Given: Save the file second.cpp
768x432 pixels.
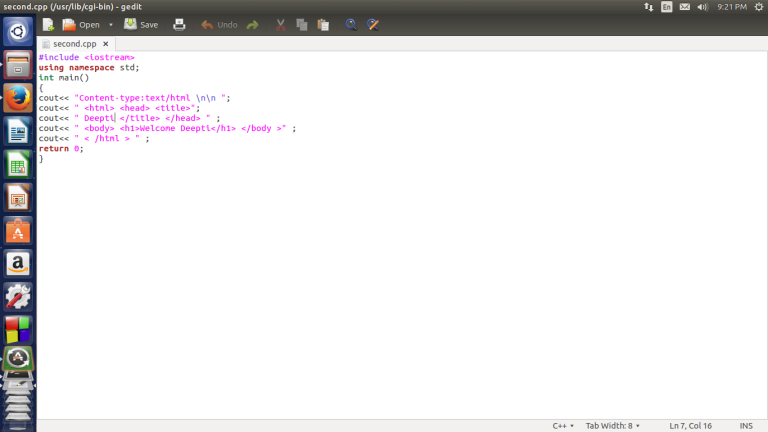Looking at the screenshot, I should click(141, 24).
